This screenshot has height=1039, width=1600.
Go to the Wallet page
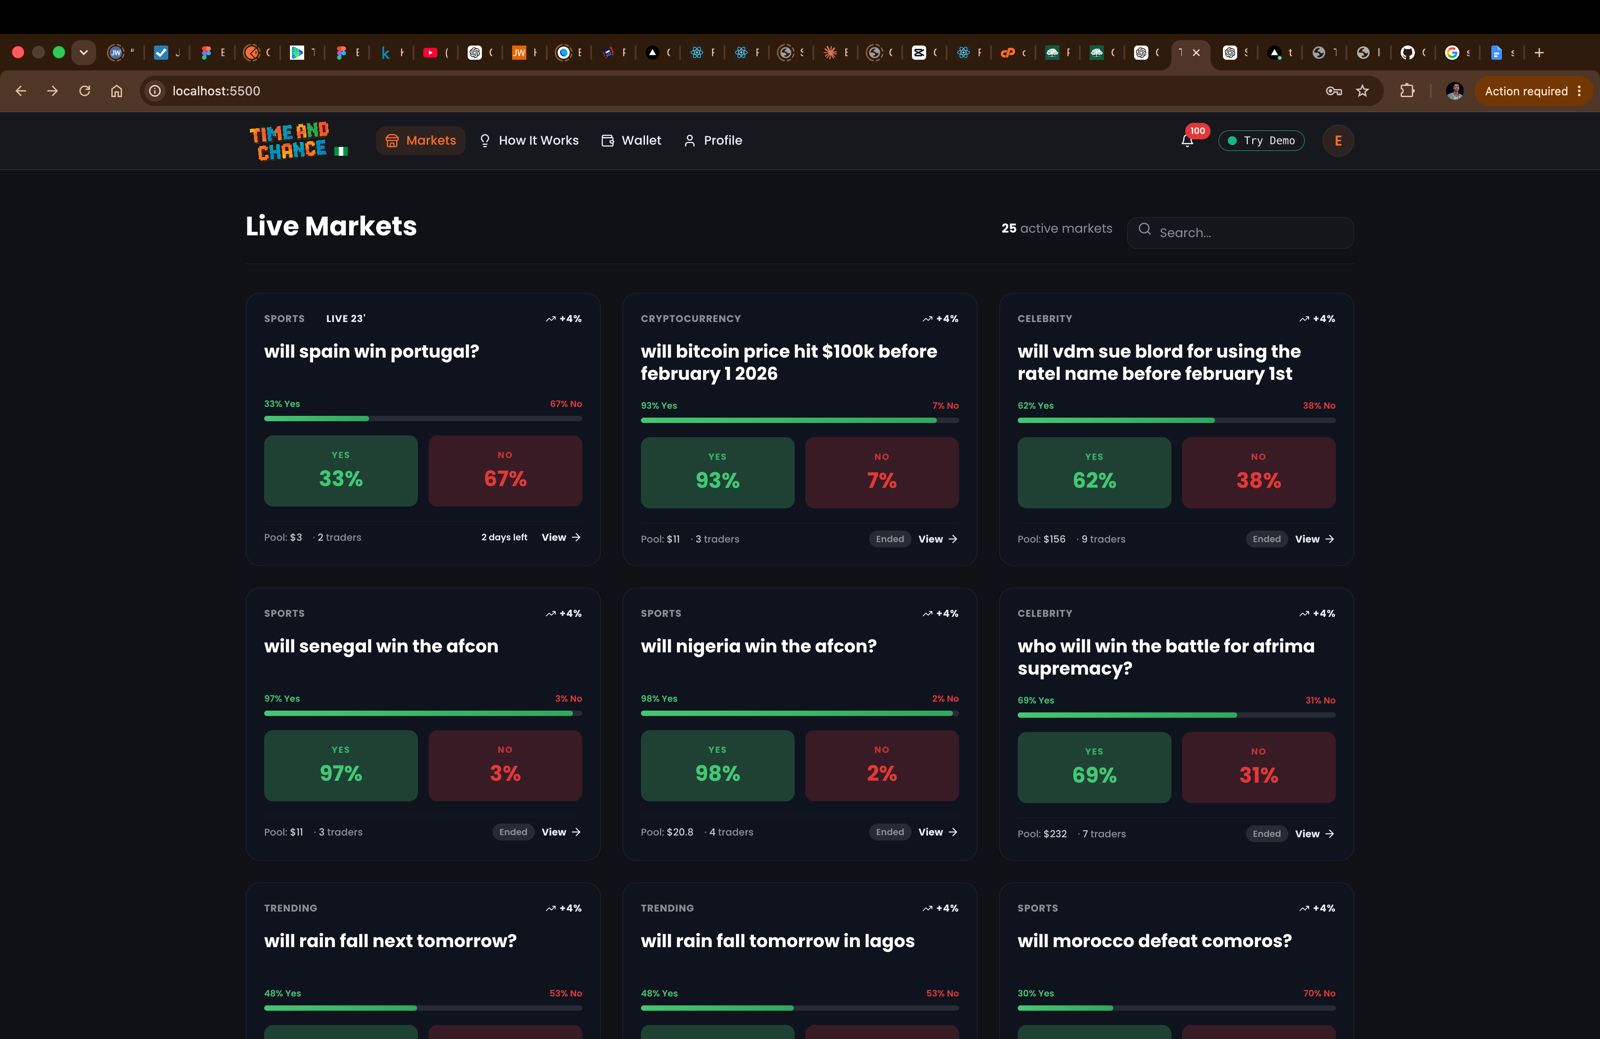pos(631,141)
